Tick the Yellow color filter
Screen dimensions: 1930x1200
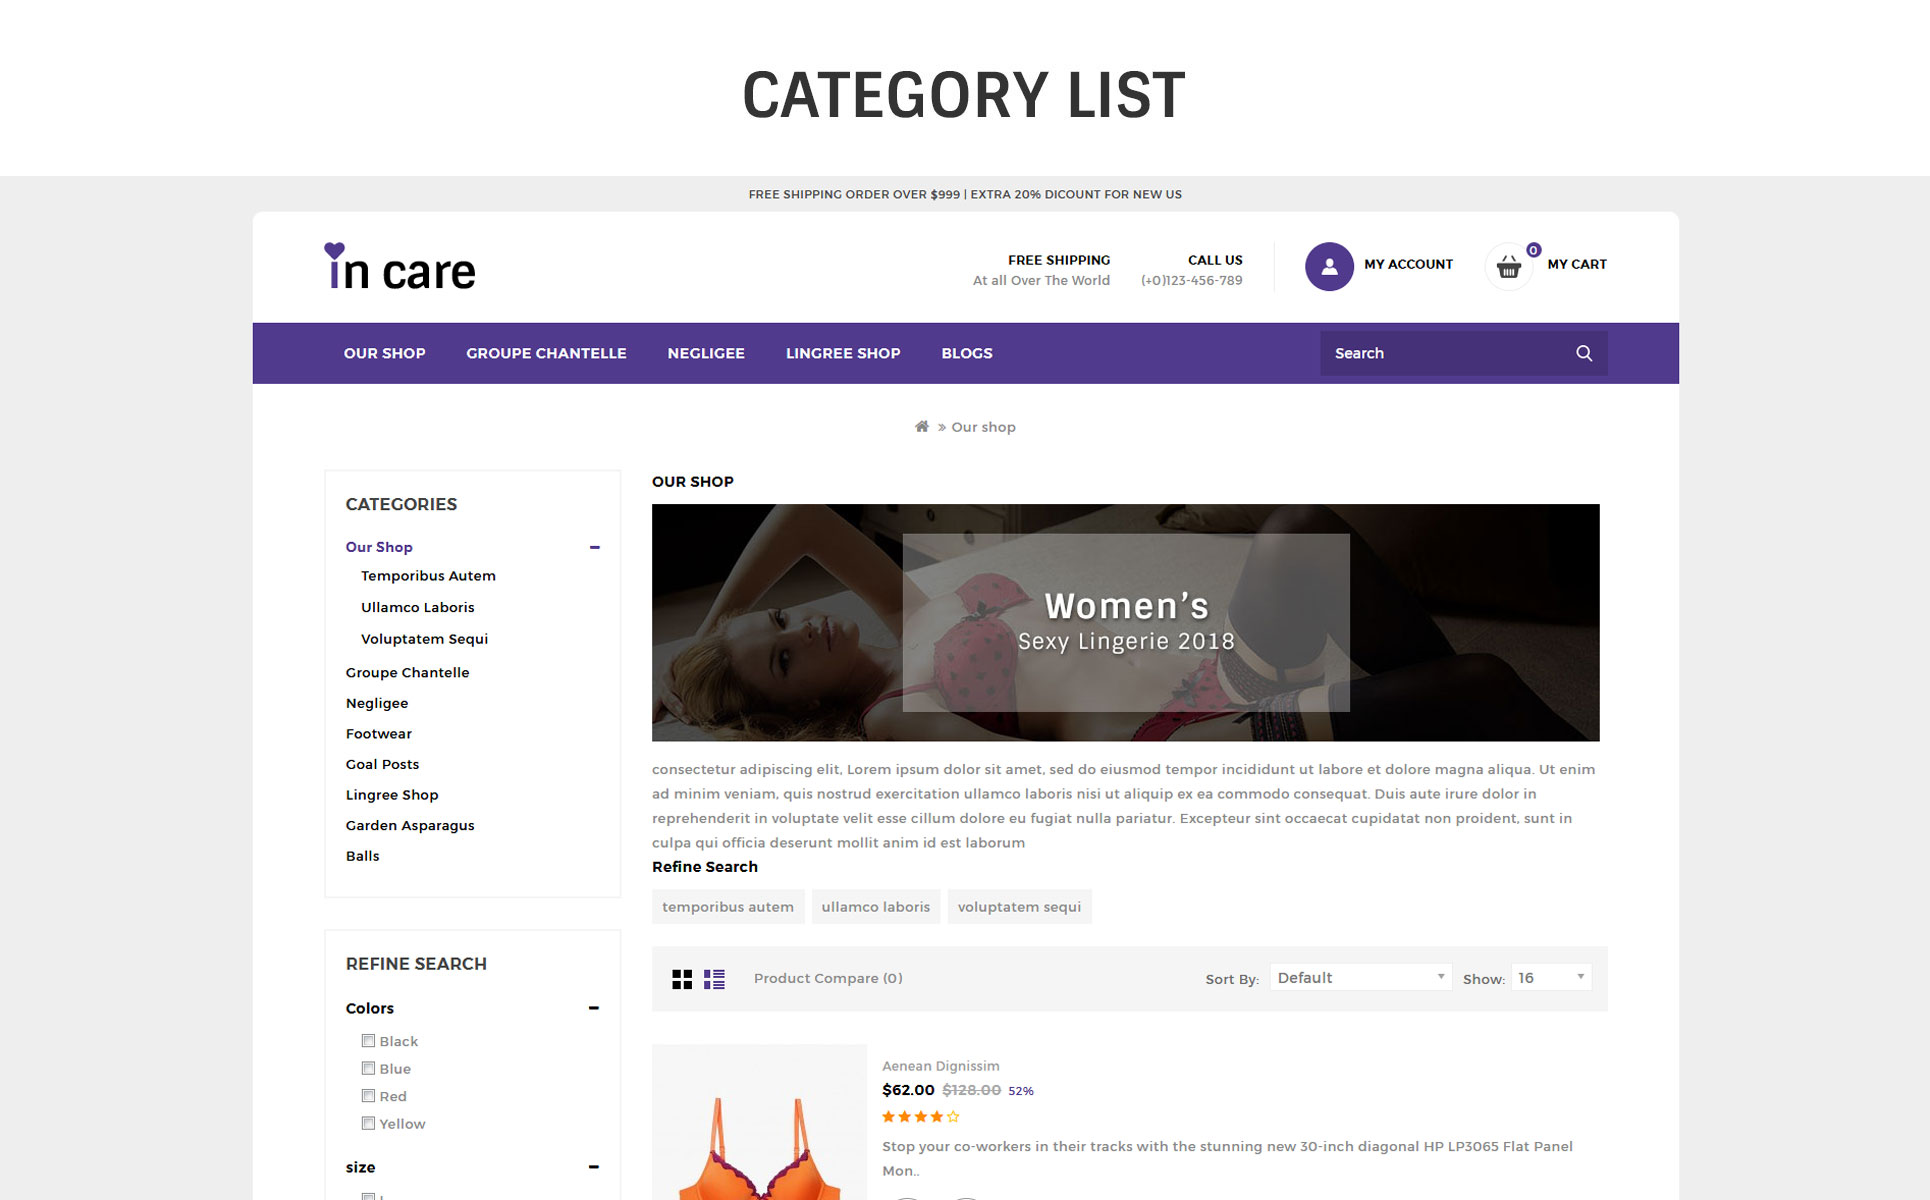point(368,1124)
